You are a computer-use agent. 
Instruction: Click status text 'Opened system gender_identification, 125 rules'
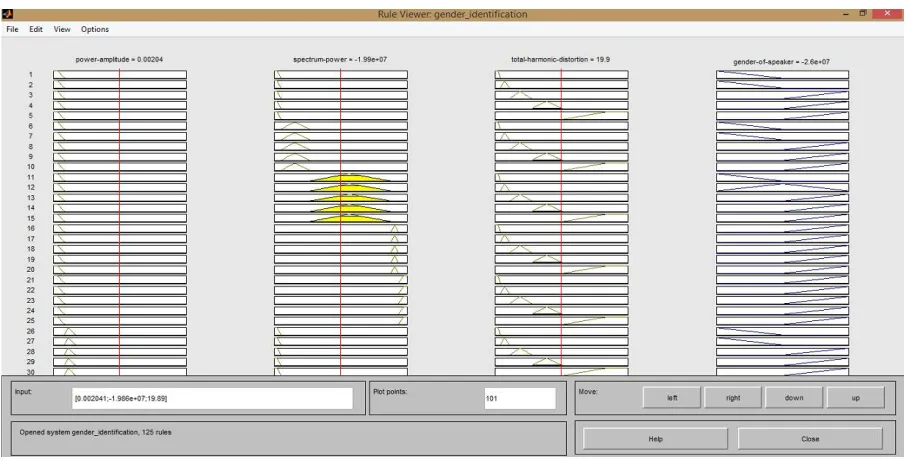(x=95, y=432)
